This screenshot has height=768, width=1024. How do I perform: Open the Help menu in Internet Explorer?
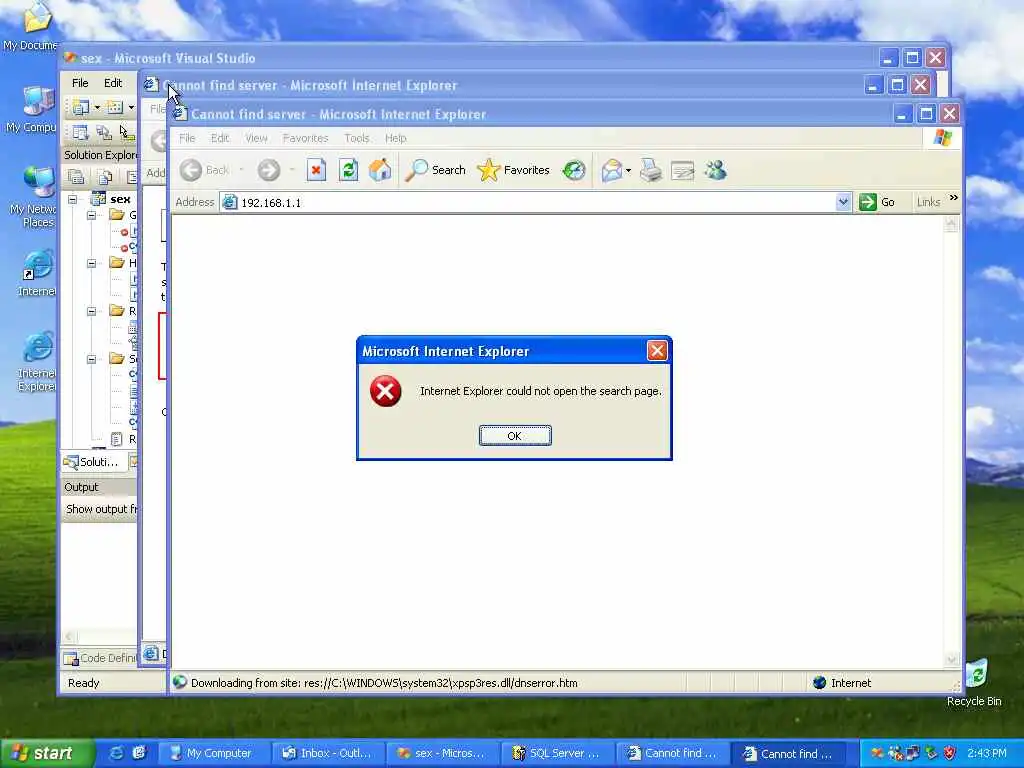point(396,138)
